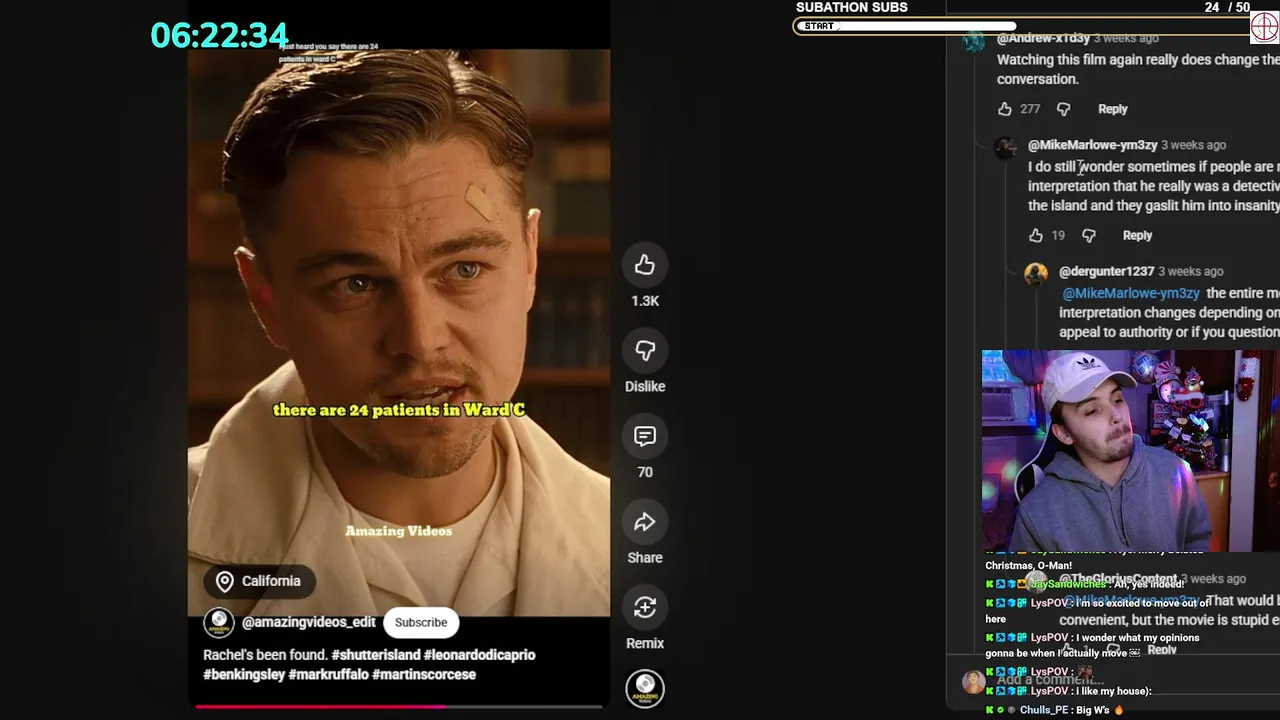Click the SUBATHON SUBS goal bar
The image size is (1280, 720).
[1021, 26]
